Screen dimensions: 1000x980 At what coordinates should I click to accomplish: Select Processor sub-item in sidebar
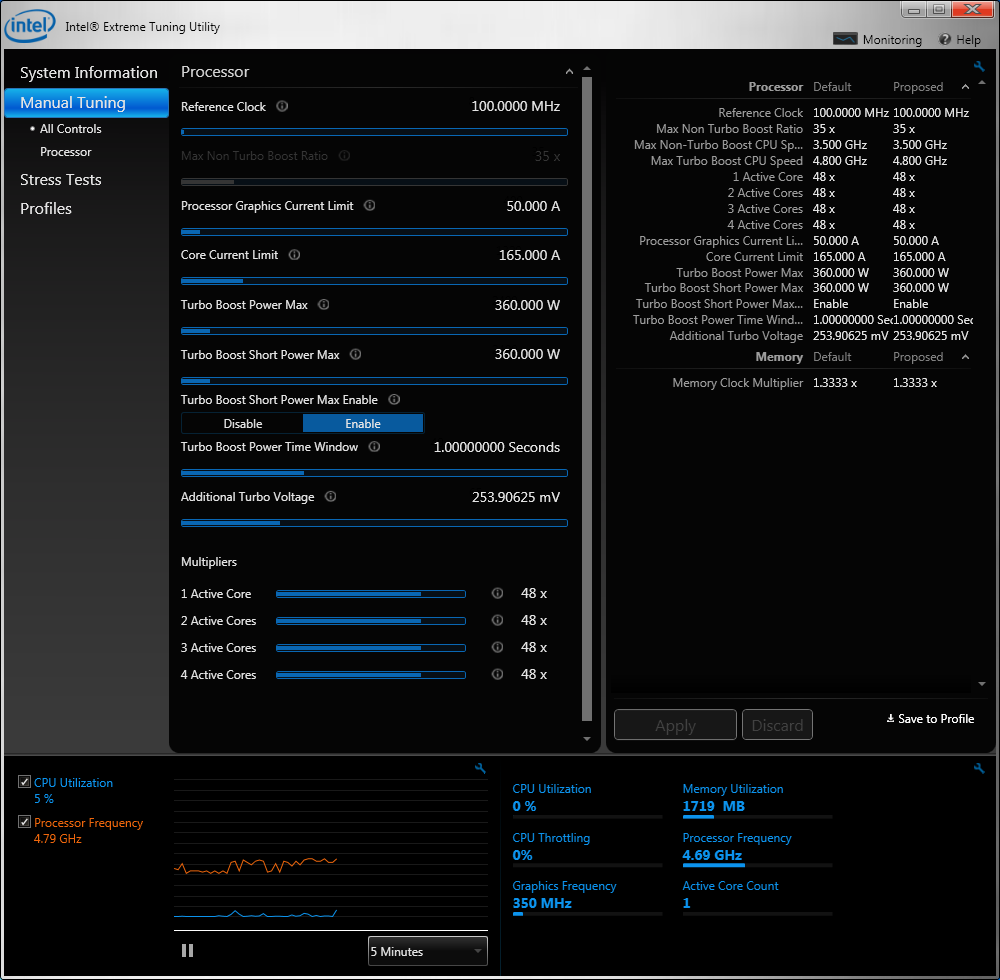[x=66, y=152]
